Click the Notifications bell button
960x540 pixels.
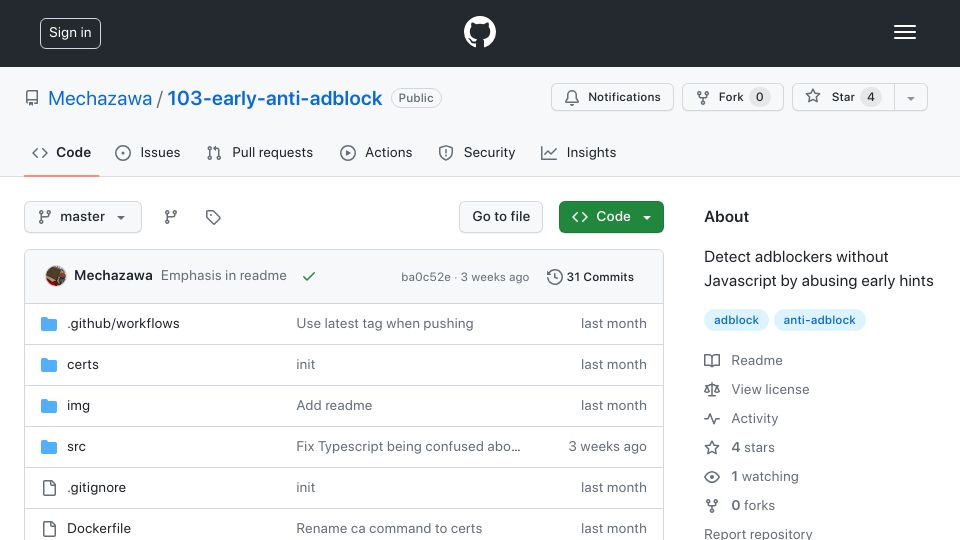(612, 97)
